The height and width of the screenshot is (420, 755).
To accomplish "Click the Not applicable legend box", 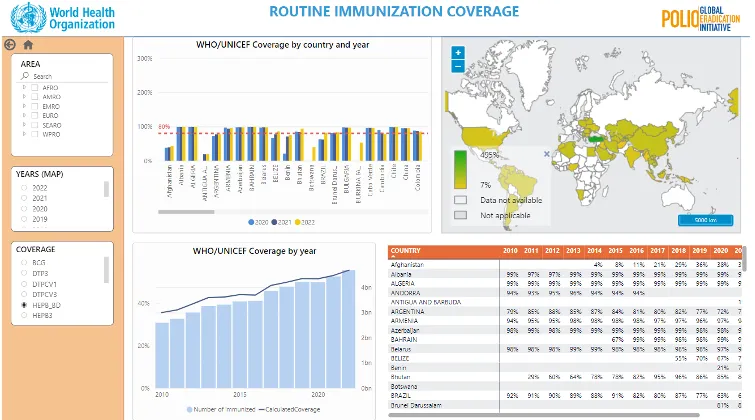I will (460, 215).
